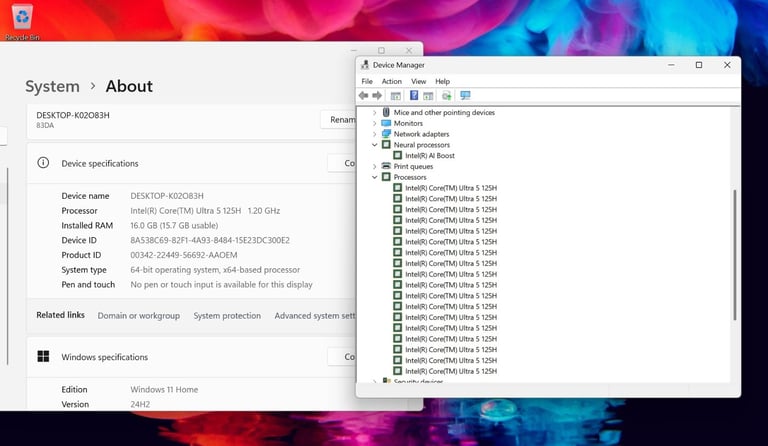Expand the Monitors category chevron

point(375,123)
